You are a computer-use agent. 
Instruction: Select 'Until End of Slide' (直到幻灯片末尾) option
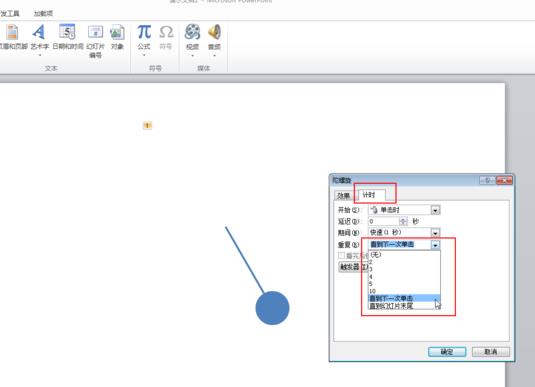coord(404,306)
